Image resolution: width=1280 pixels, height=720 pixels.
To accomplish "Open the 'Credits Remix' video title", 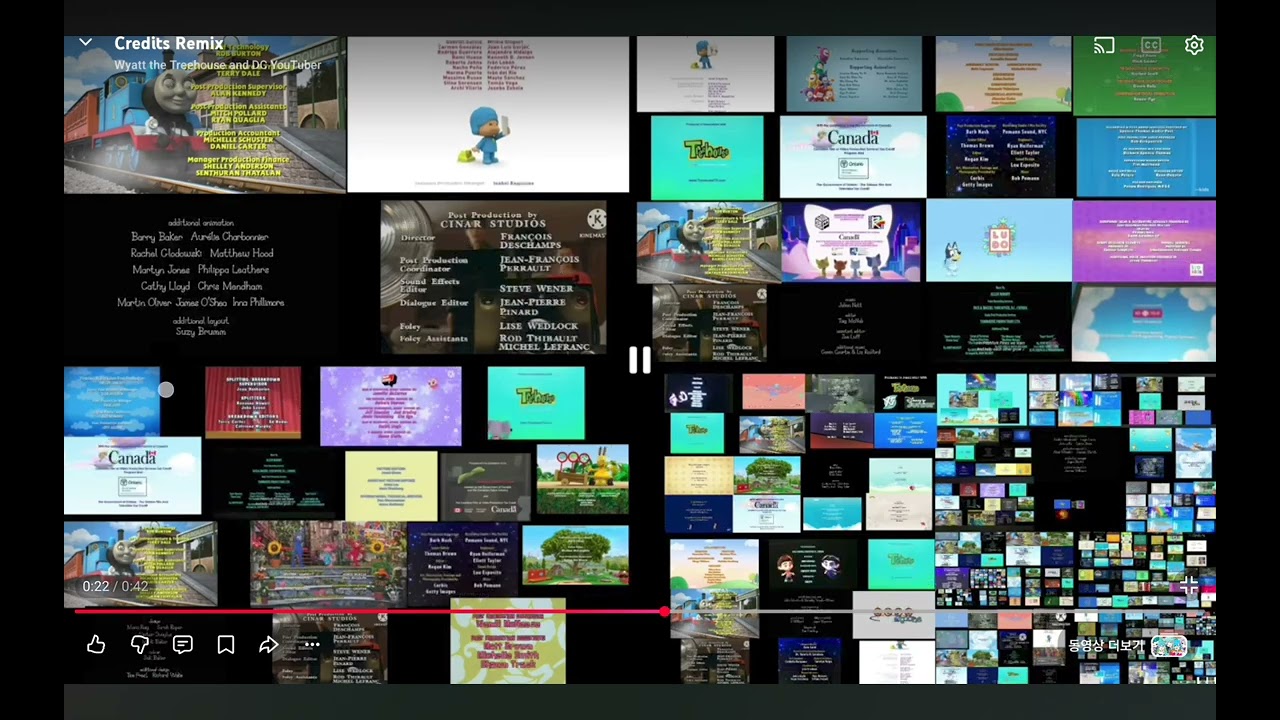I will (x=168, y=43).
